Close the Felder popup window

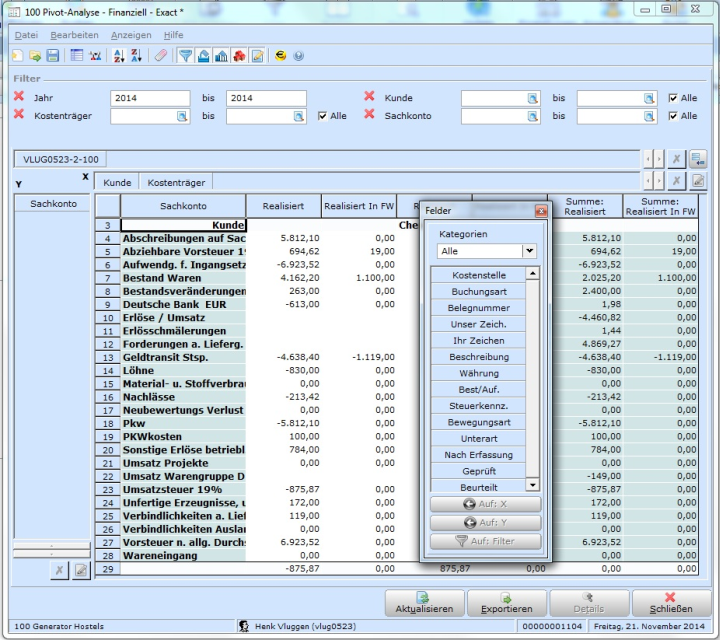[x=541, y=211]
